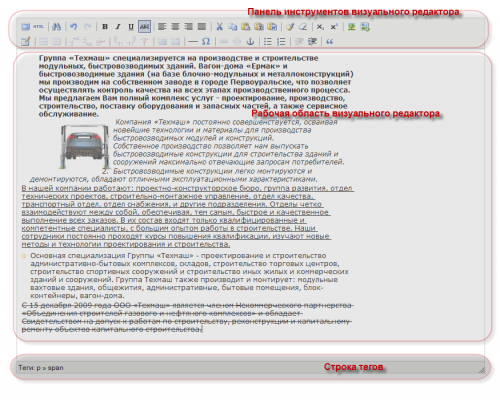Apply blockquote formatting
Image resolution: width=500 pixels, height=406 pixels.
329,42
